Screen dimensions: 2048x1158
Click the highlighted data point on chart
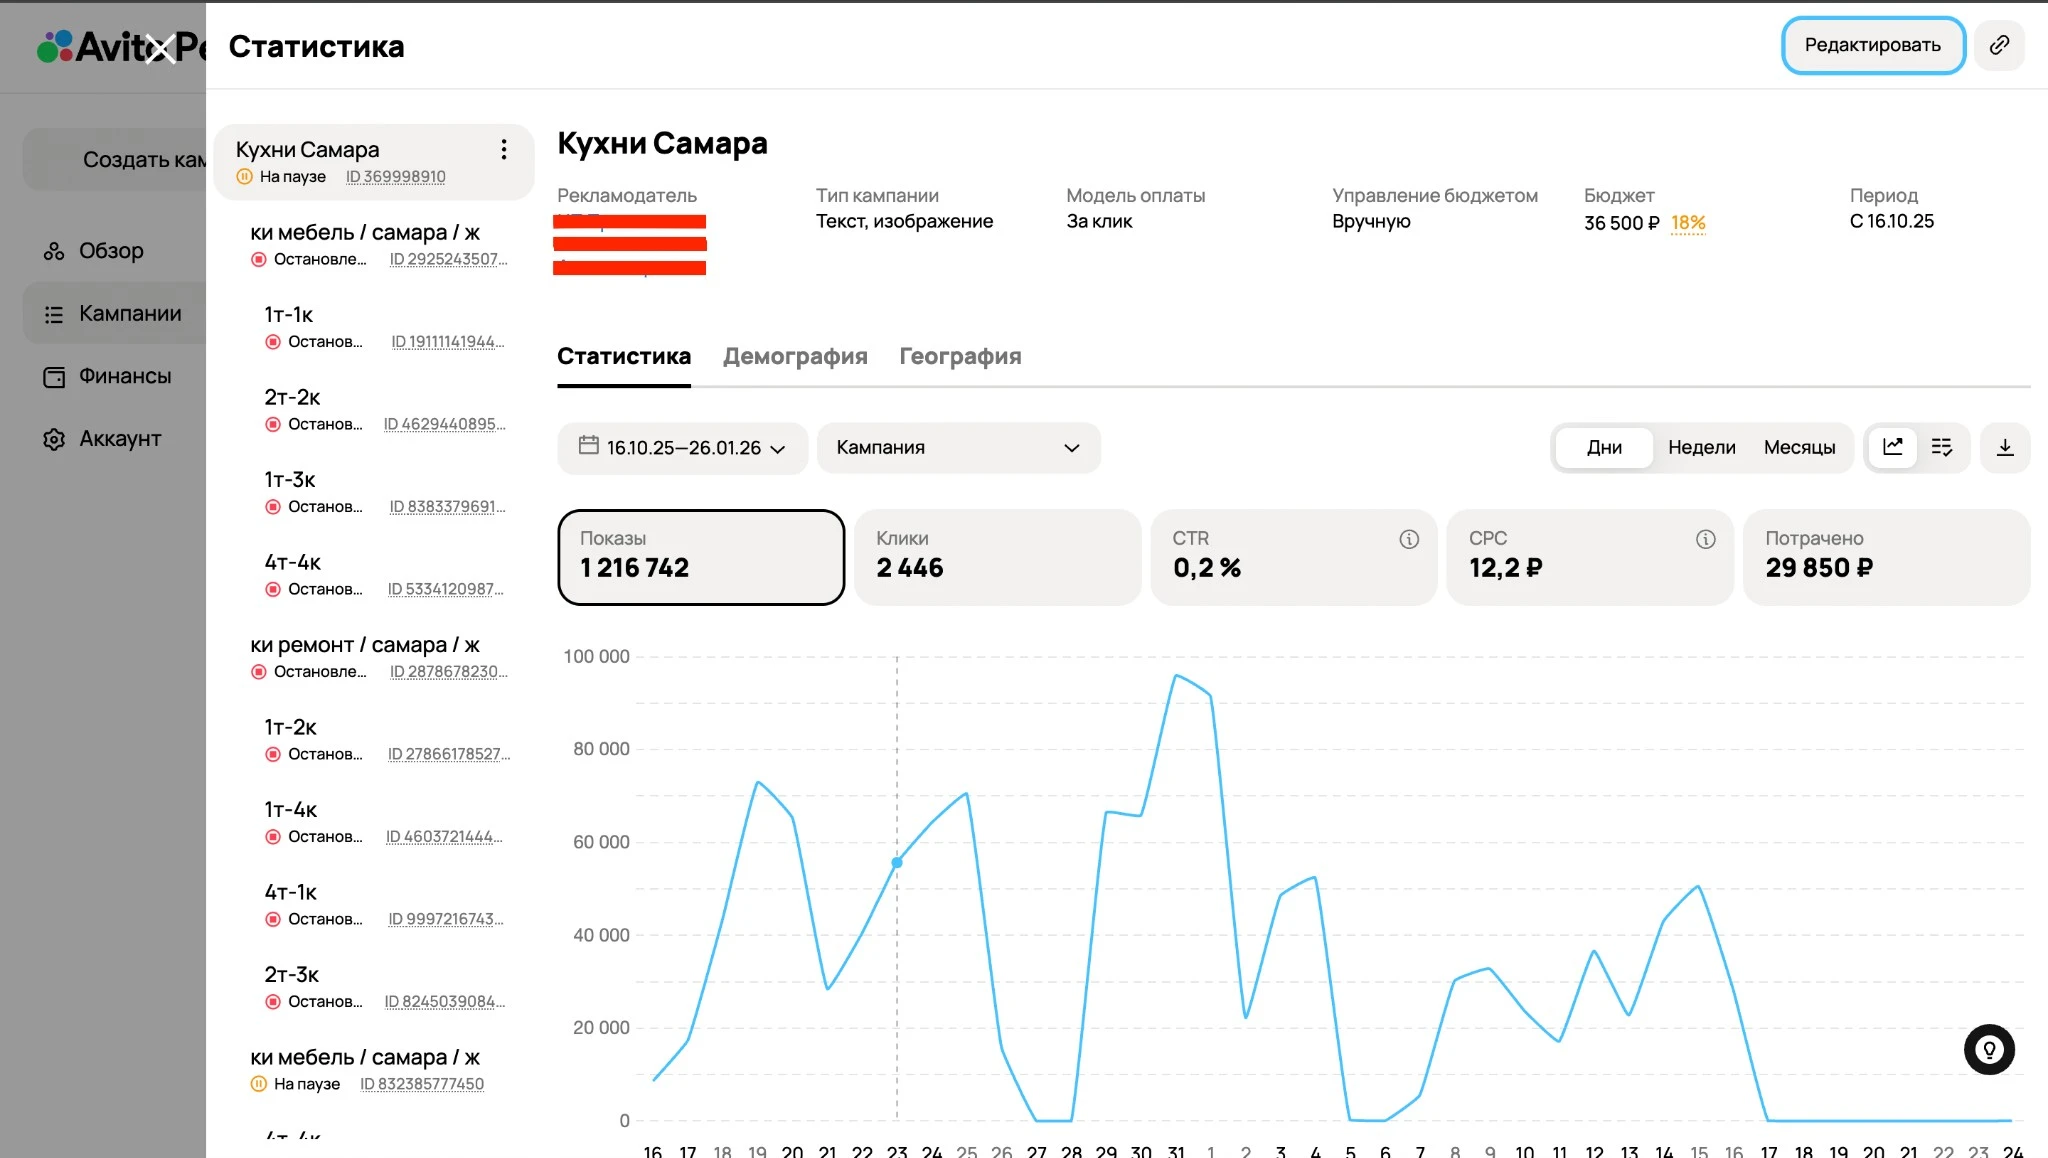click(897, 862)
